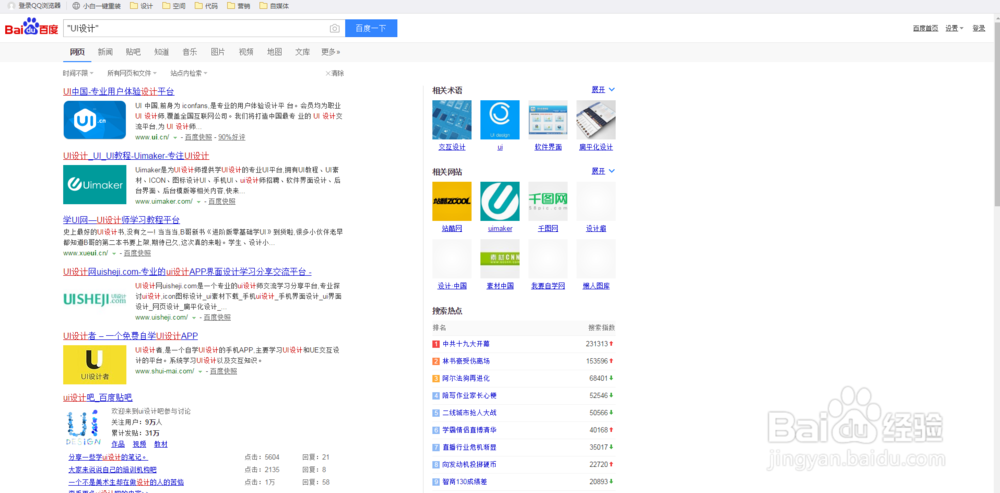Click the arrow next to www.uimaker.com URL
The width and height of the screenshot is (1000, 493).
(x=199, y=202)
